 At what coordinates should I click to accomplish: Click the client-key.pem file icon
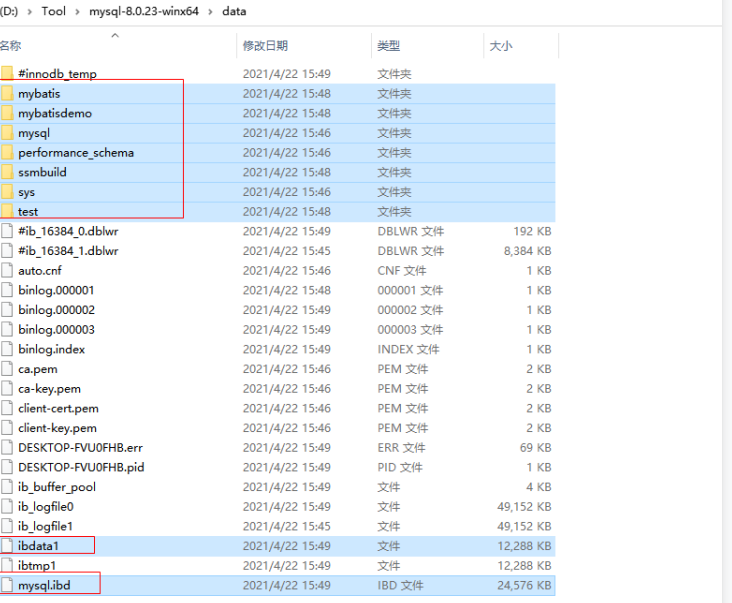[7, 428]
